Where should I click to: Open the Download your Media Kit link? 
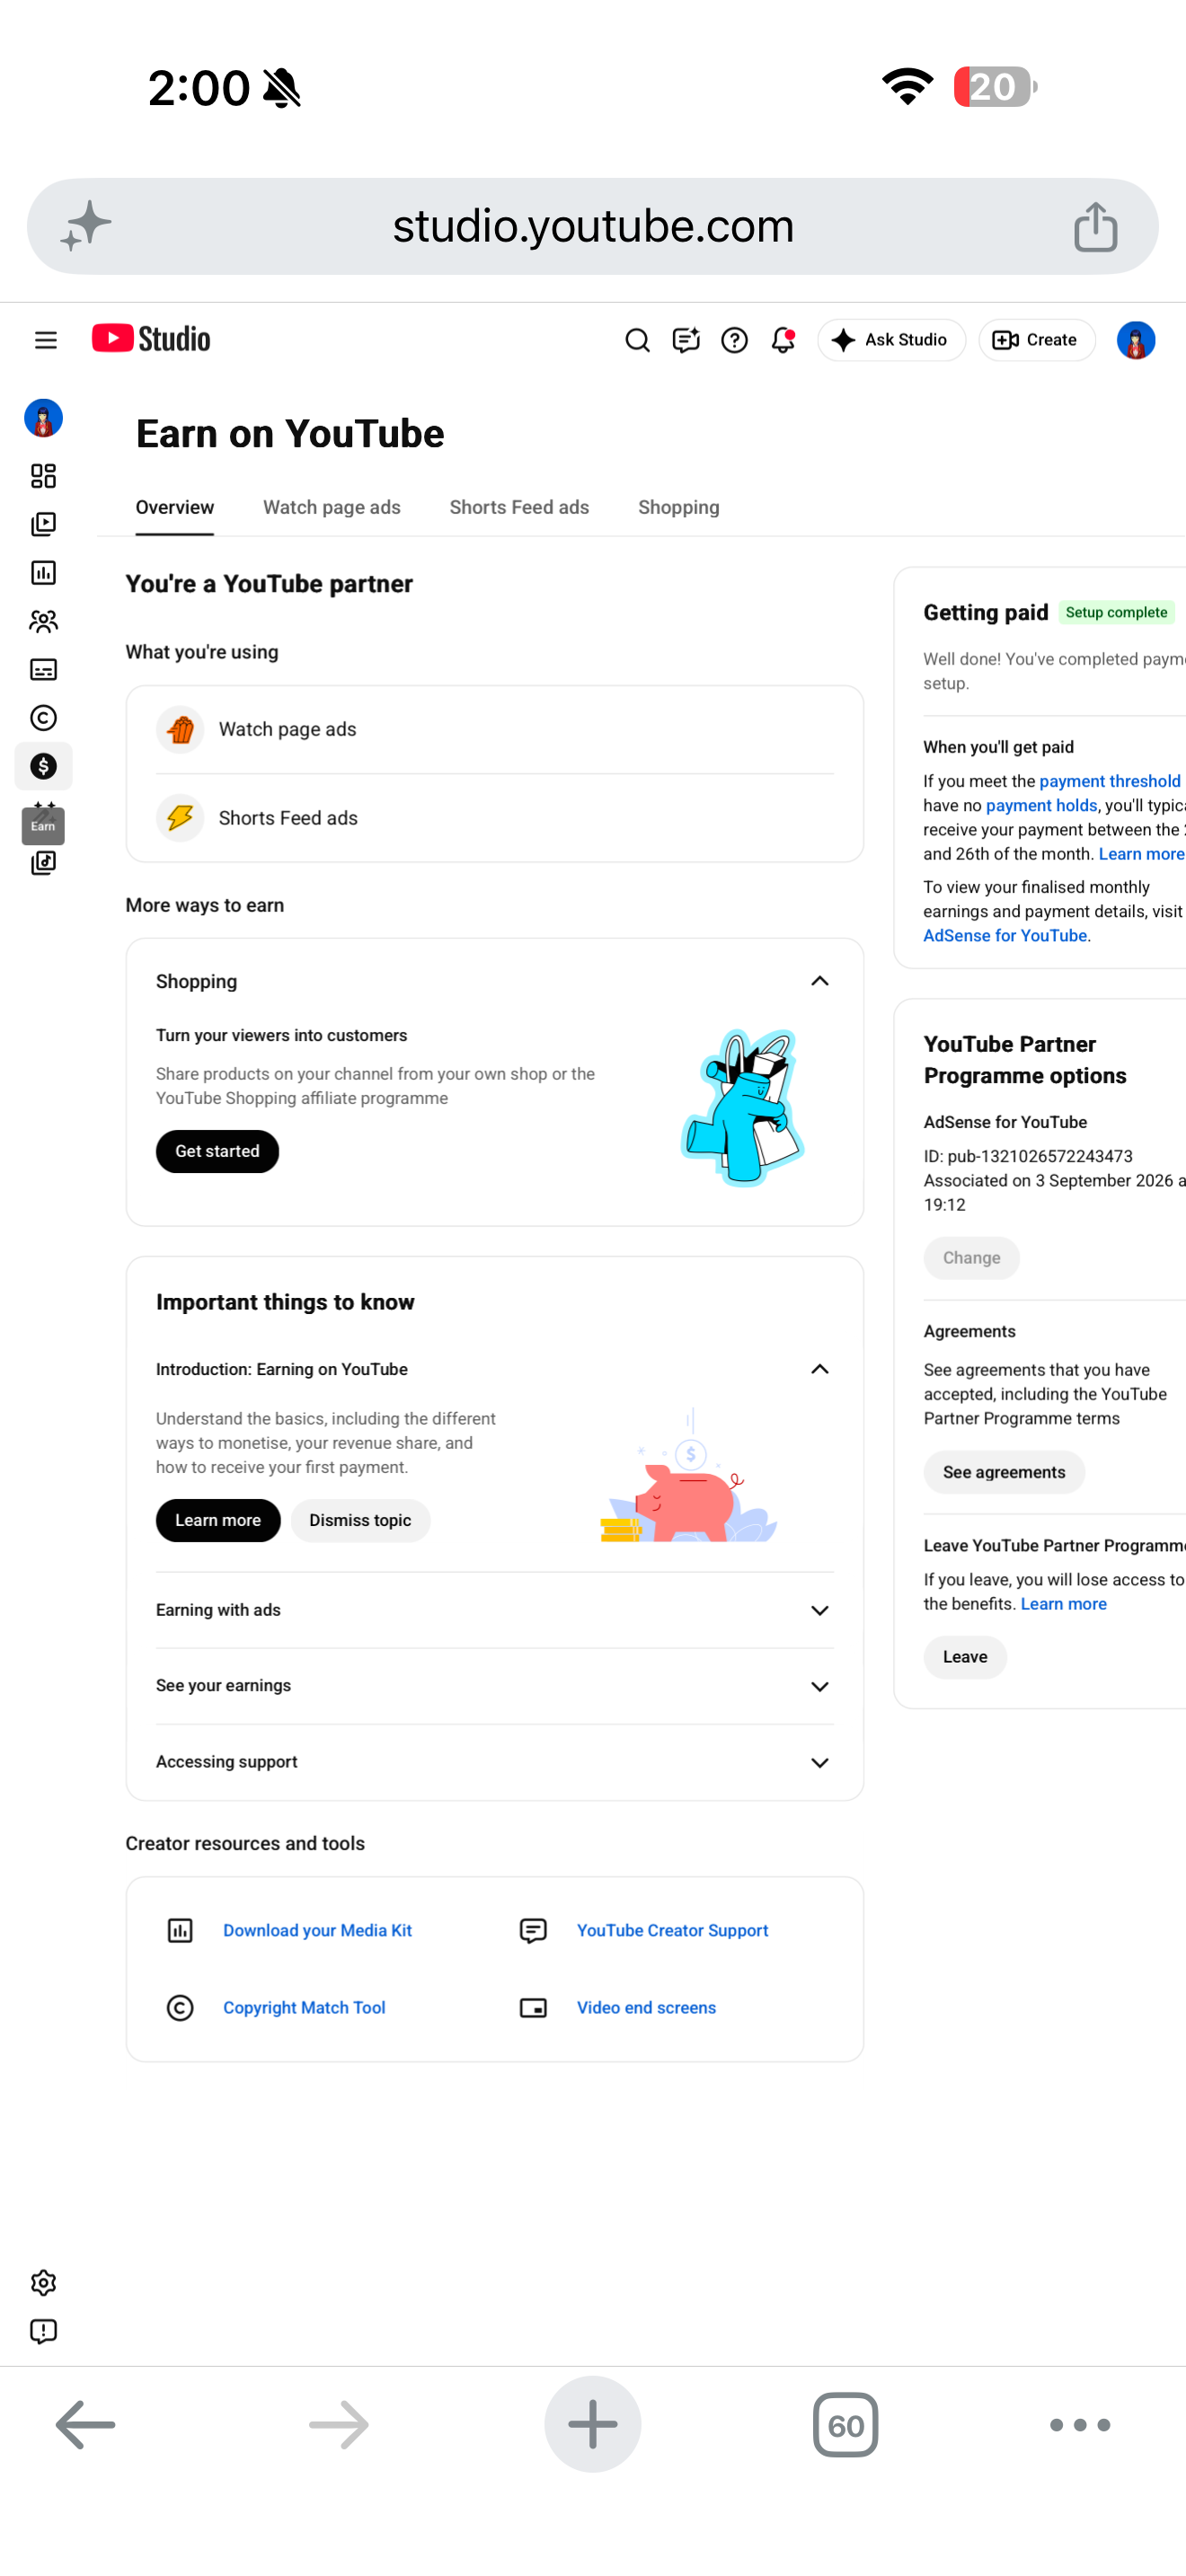click(317, 1930)
